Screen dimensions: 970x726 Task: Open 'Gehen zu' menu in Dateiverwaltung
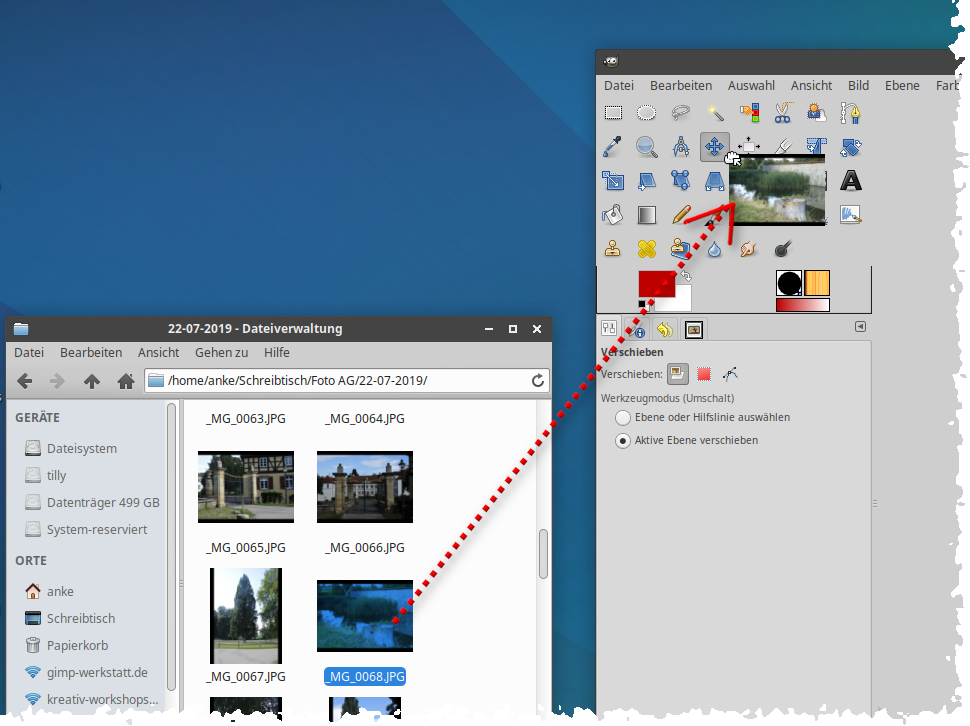pyautogui.click(x=221, y=352)
